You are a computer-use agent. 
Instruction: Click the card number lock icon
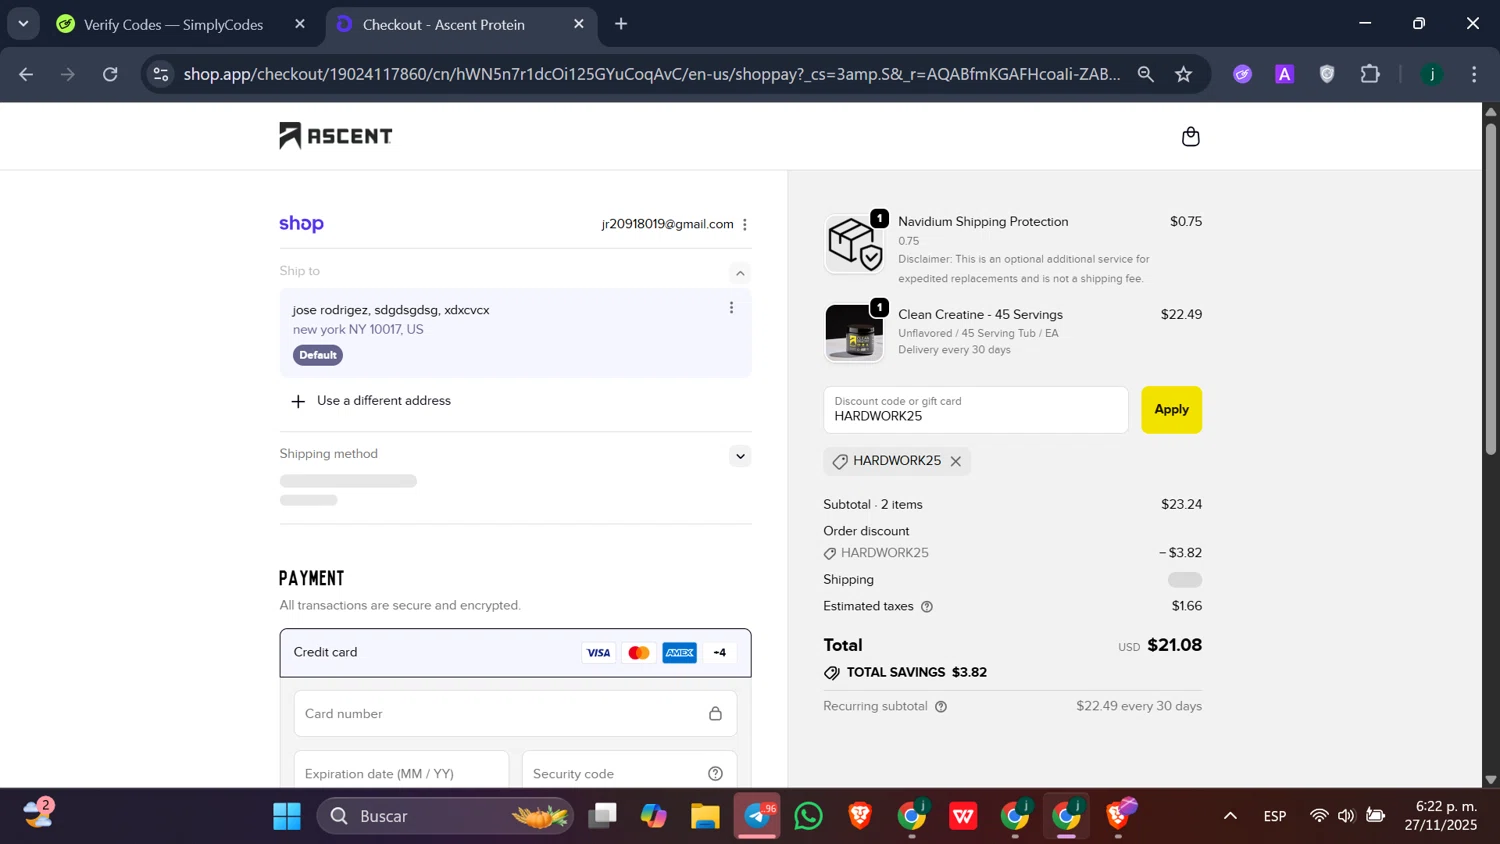click(715, 713)
